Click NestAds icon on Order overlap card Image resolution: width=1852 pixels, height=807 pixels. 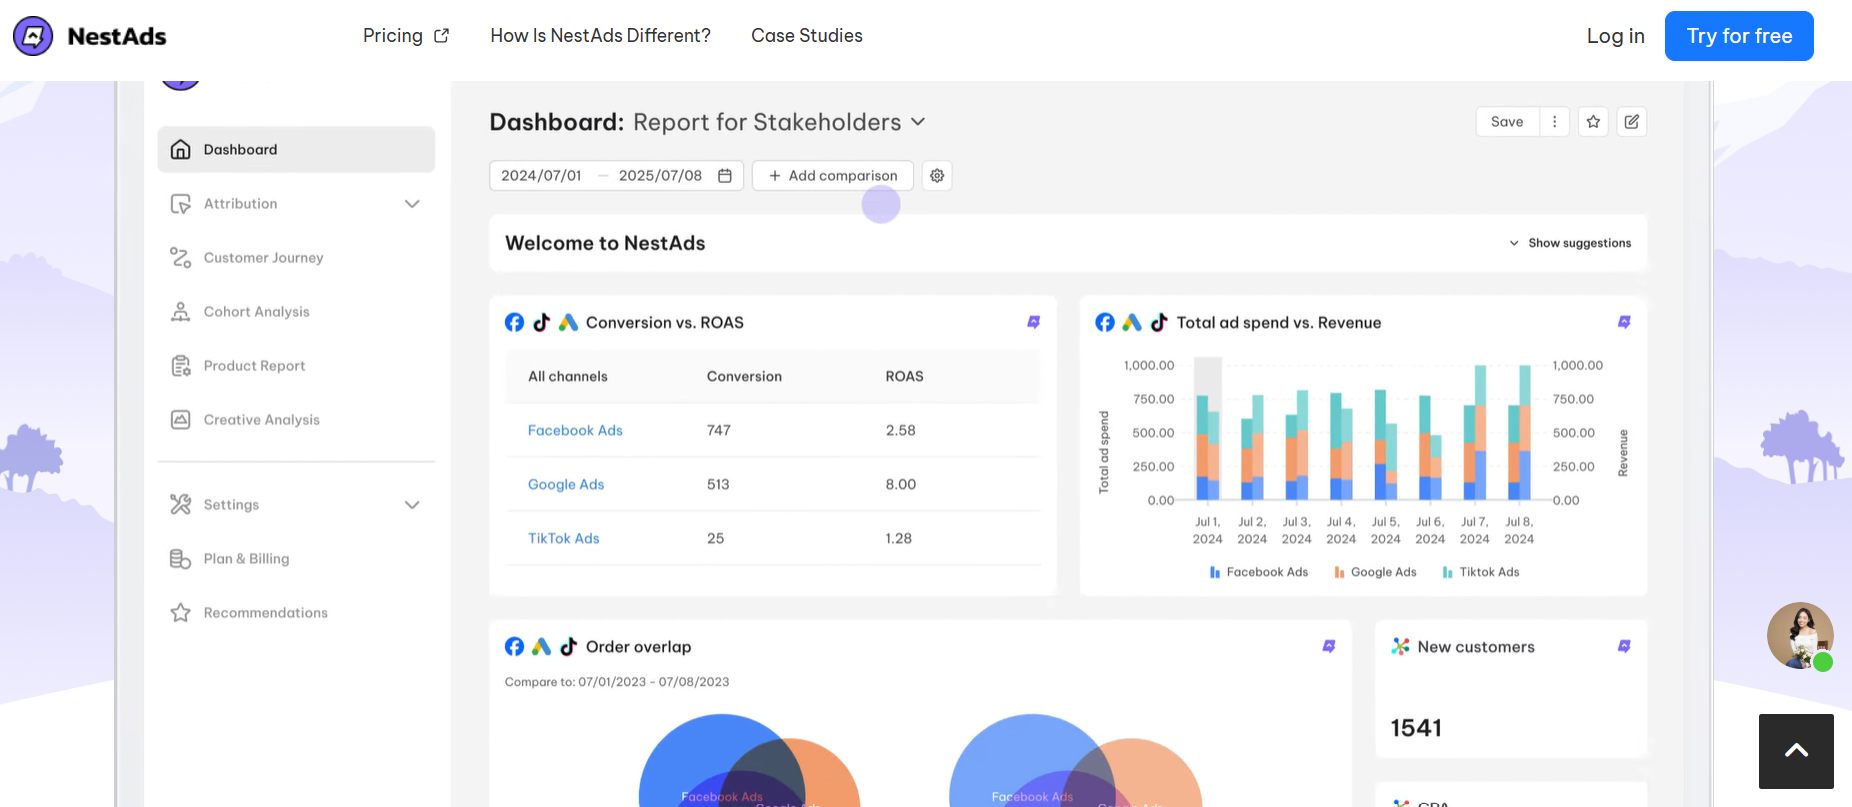tap(1329, 646)
